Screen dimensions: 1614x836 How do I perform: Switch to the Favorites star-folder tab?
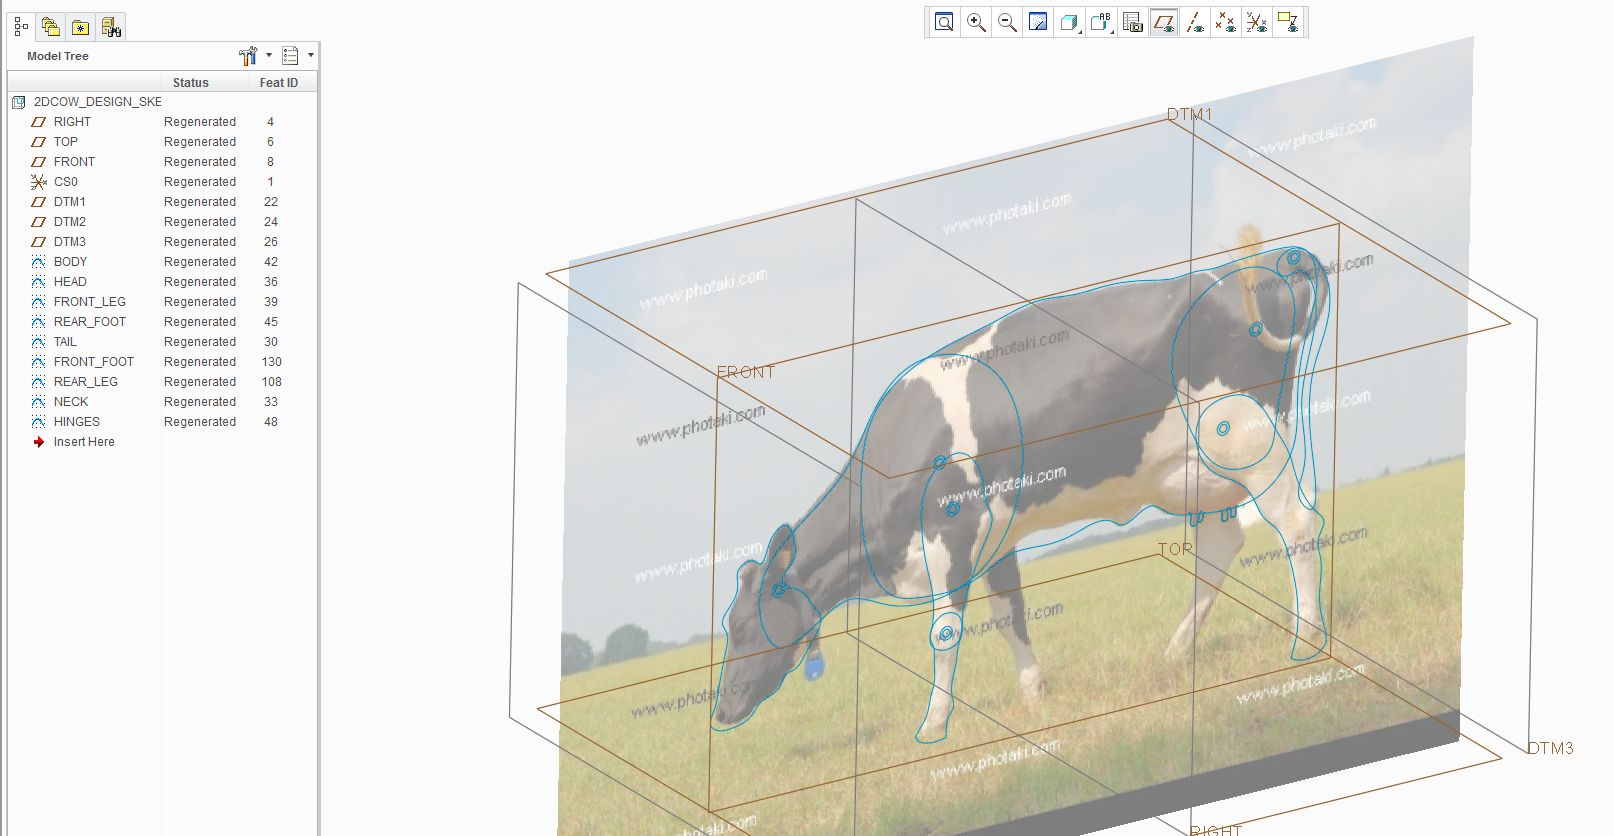81,27
